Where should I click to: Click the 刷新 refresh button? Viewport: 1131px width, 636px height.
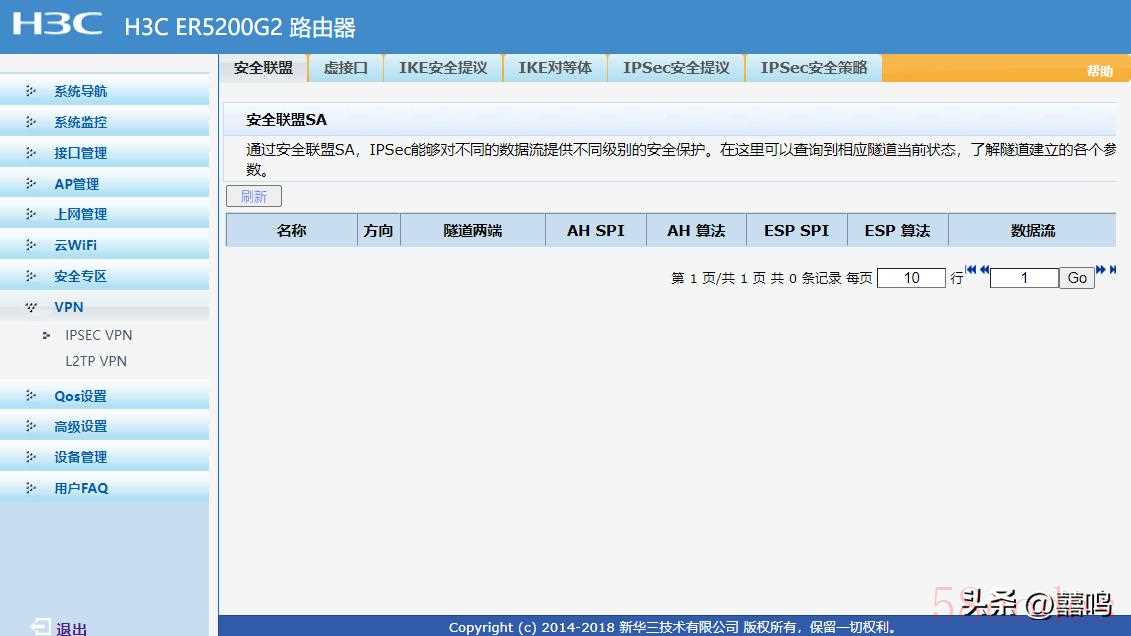[x=254, y=196]
